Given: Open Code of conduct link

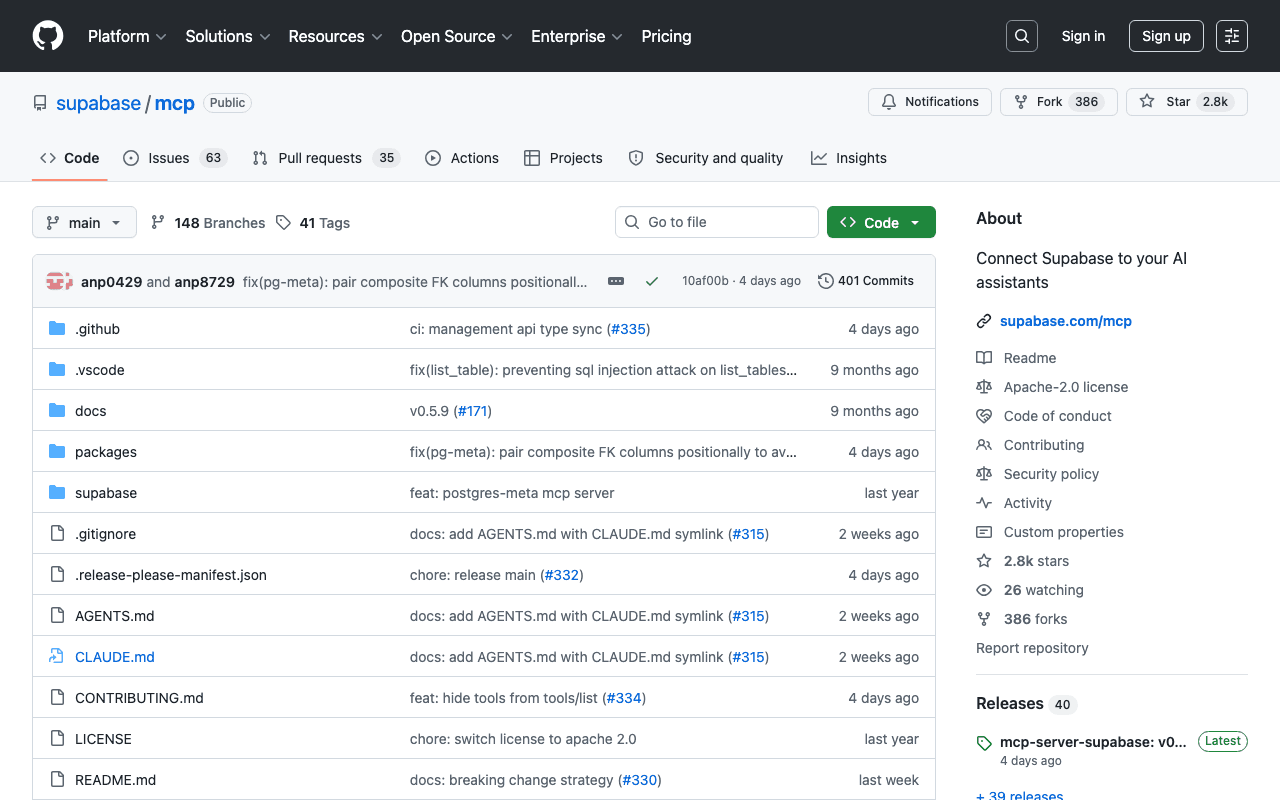Looking at the screenshot, I should click(x=1044, y=416).
